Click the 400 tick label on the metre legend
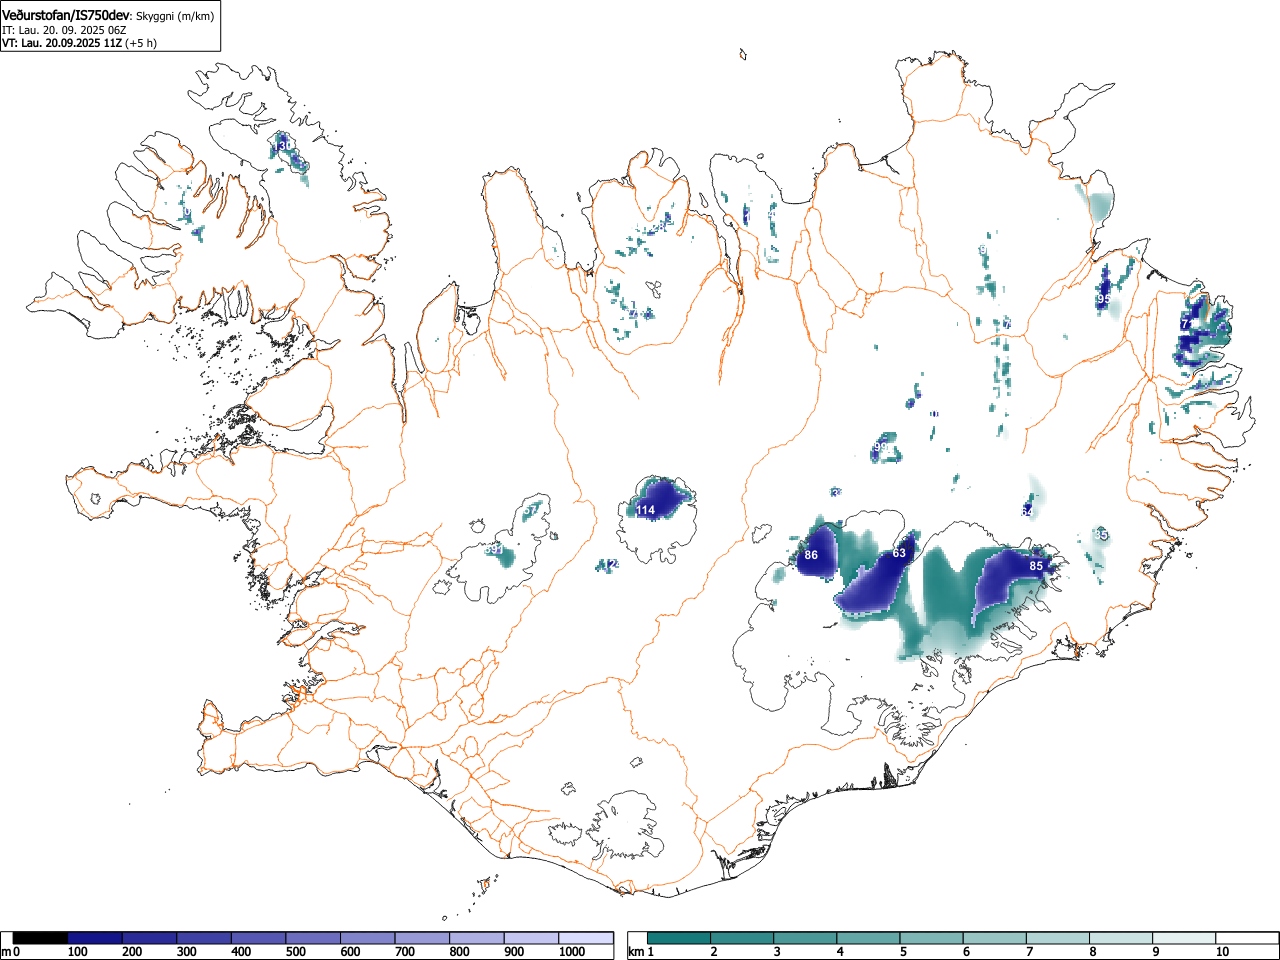The image size is (1280, 960). [x=241, y=952]
